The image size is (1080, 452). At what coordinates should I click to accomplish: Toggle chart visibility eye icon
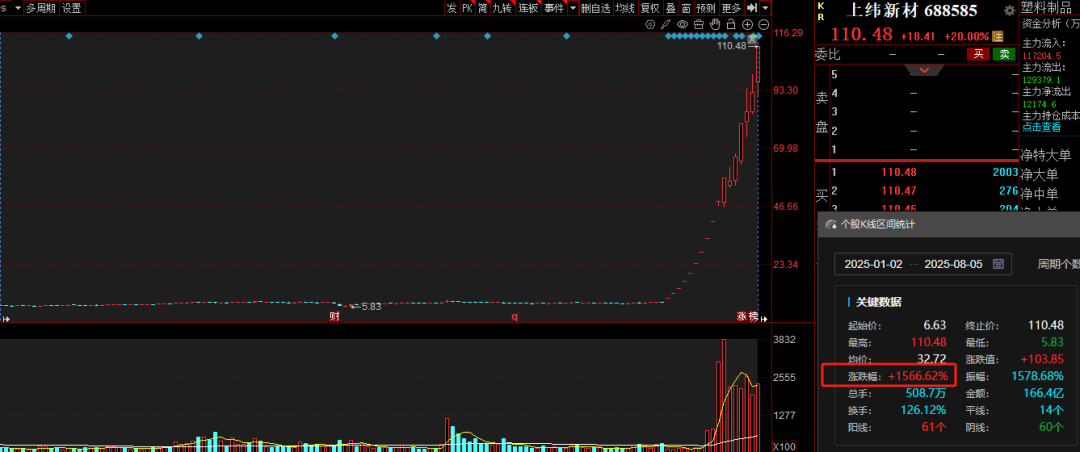[x=683, y=24]
